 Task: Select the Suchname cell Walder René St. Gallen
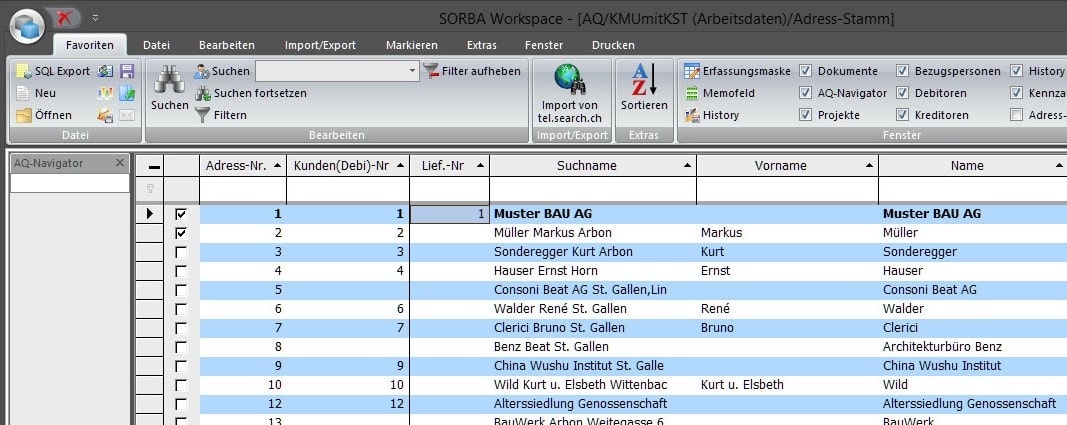point(593,309)
